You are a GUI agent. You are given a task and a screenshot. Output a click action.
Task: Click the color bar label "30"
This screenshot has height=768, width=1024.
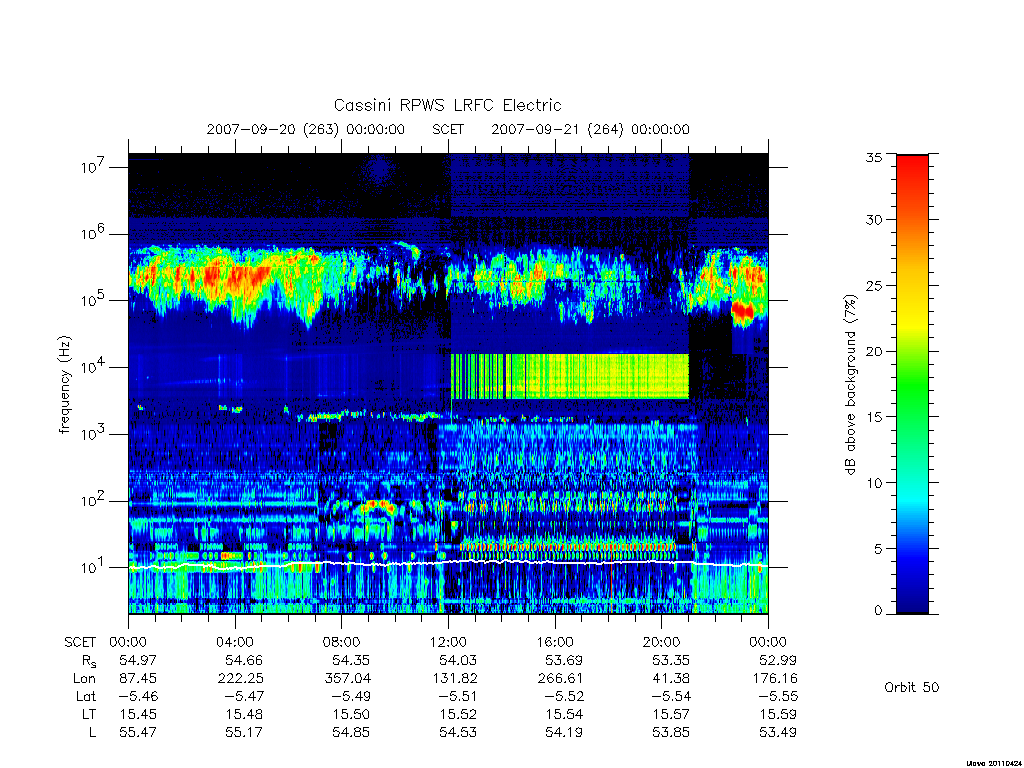pyautogui.click(x=873, y=219)
